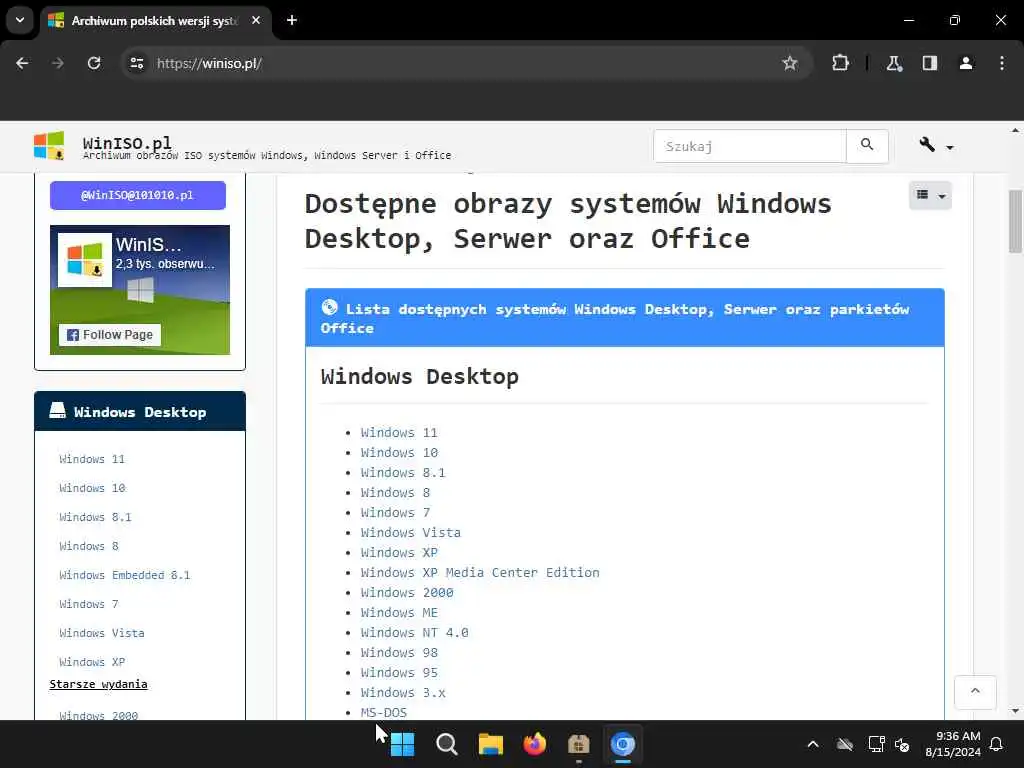Select Windows Embedded 8.1 in the sidebar
The image size is (1024, 768).
click(125, 575)
